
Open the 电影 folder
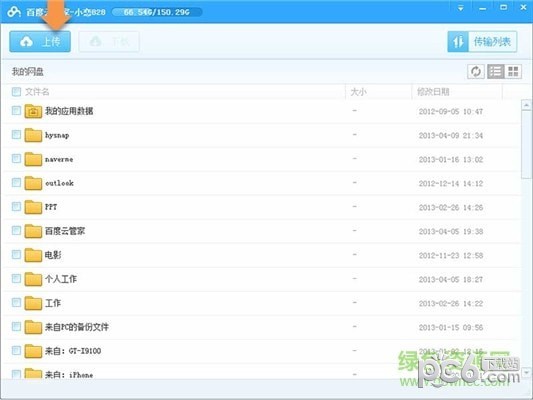tap(53, 255)
